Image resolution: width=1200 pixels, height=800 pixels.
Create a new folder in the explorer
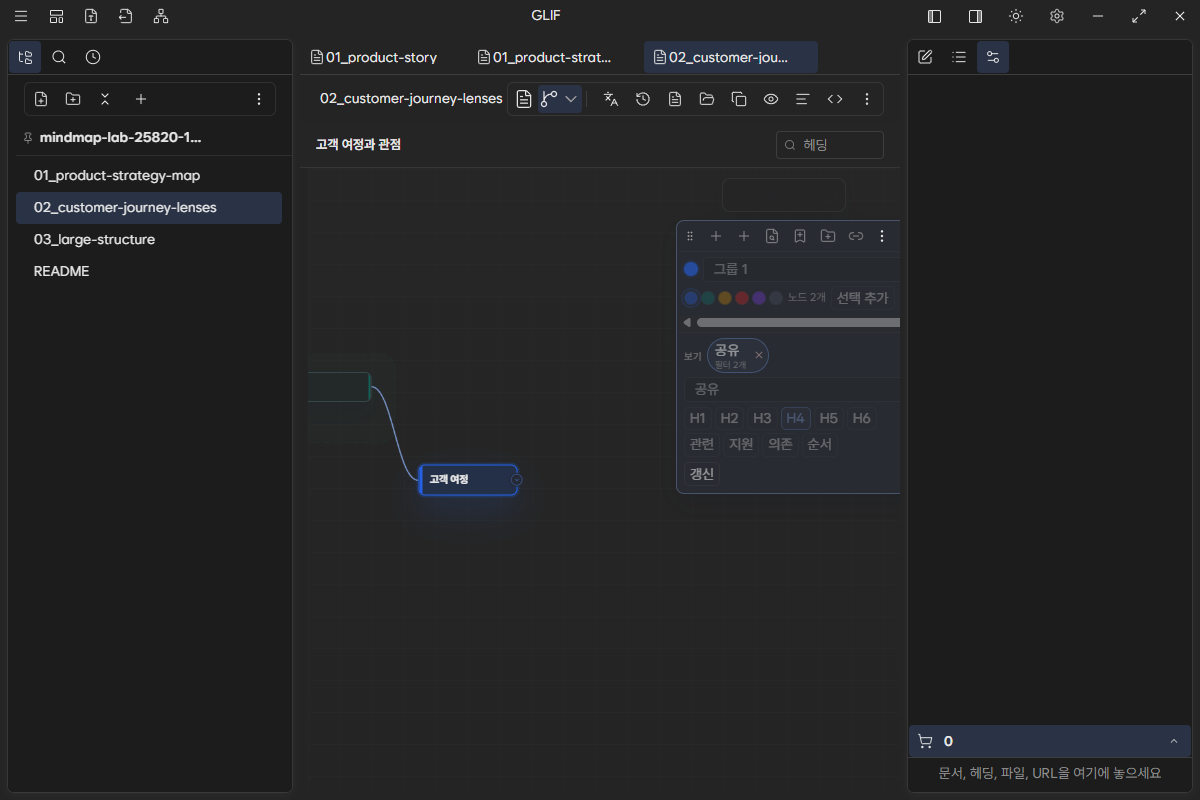(x=73, y=99)
